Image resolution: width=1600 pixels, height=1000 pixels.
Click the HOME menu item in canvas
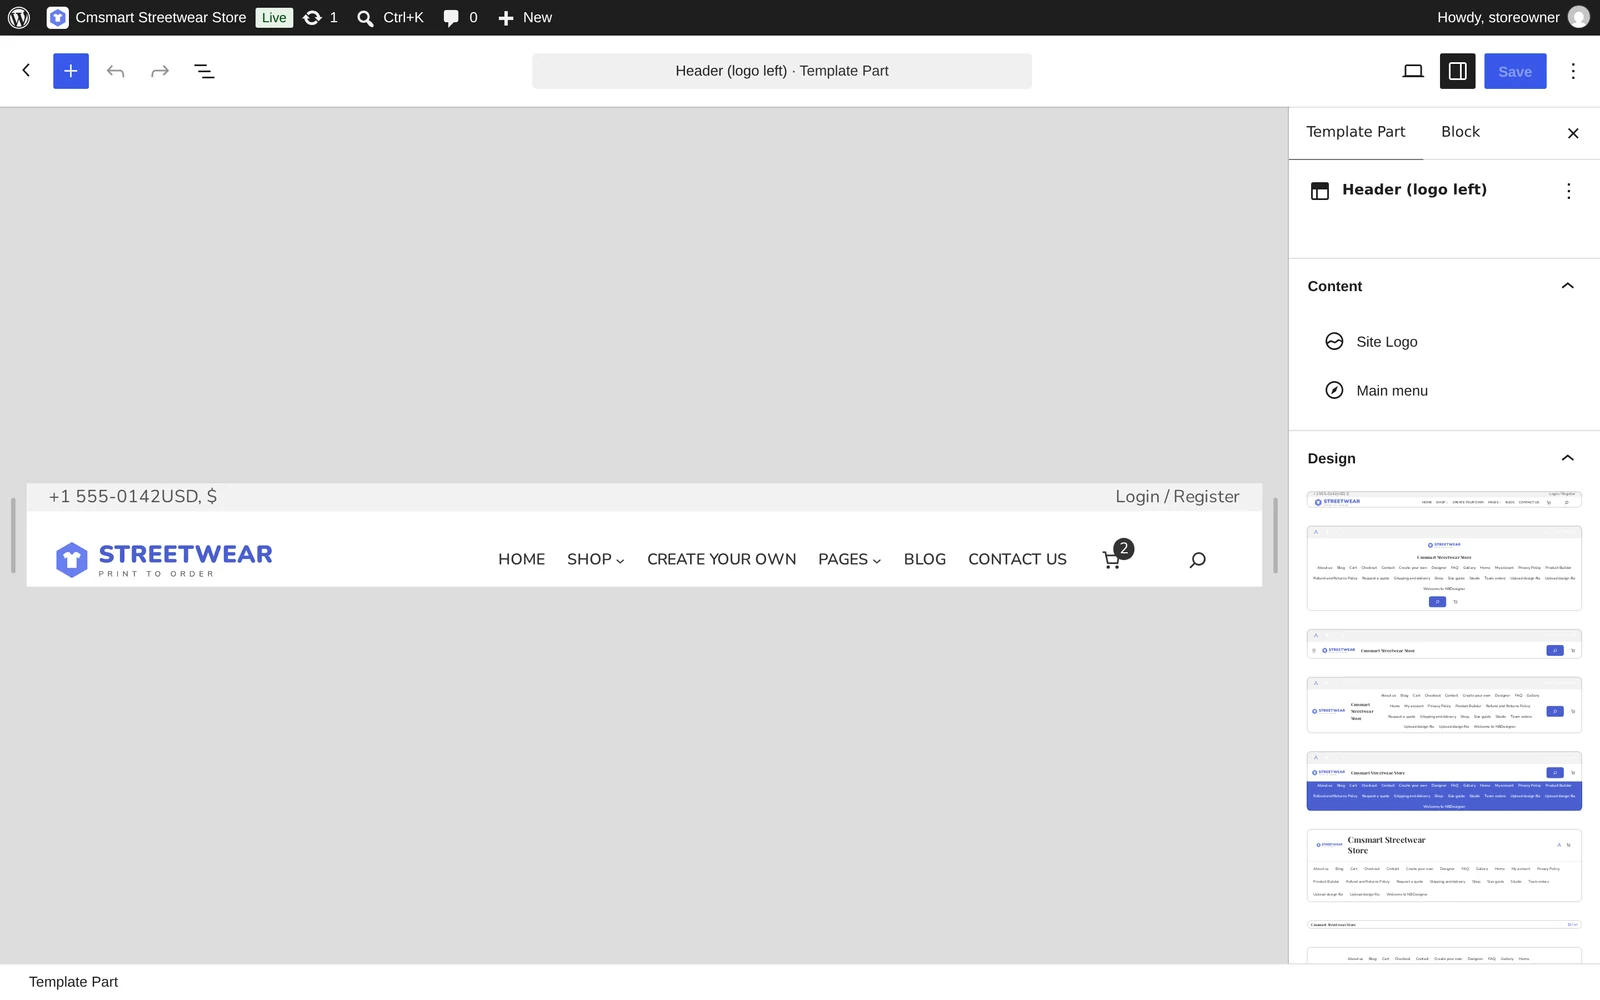point(522,560)
